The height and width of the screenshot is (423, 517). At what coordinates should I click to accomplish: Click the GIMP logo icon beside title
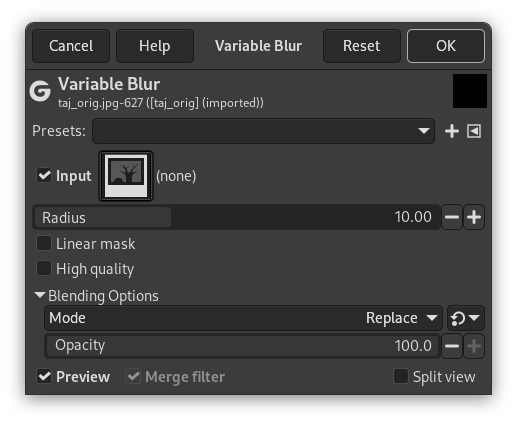40,91
